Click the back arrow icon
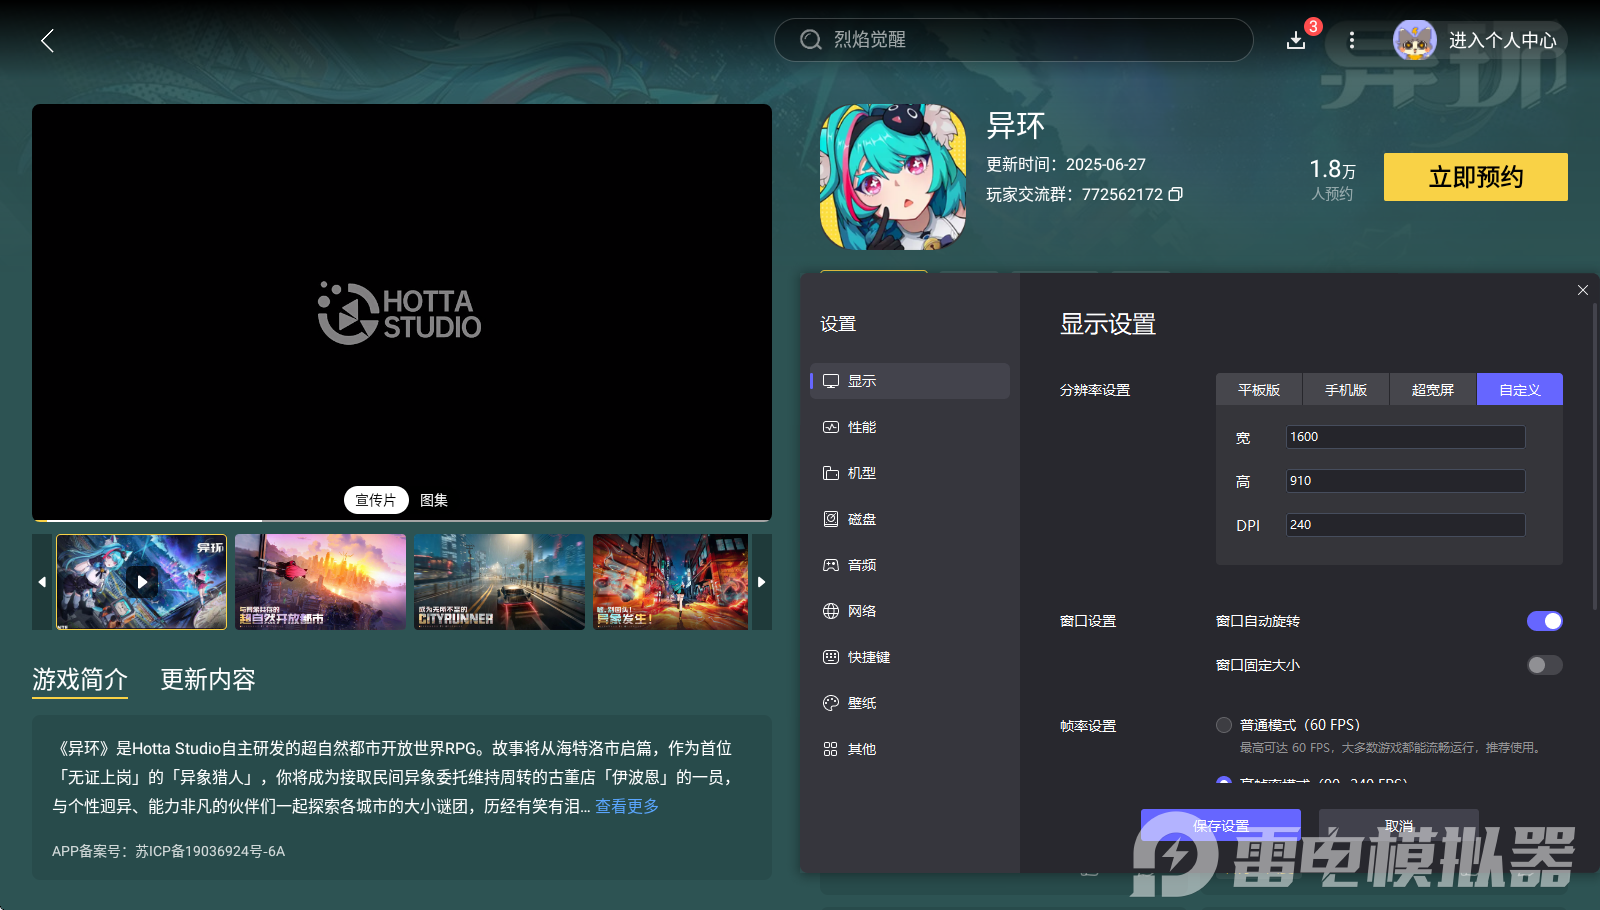Image resolution: width=1600 pixels, height=910 pixels. 47,40
